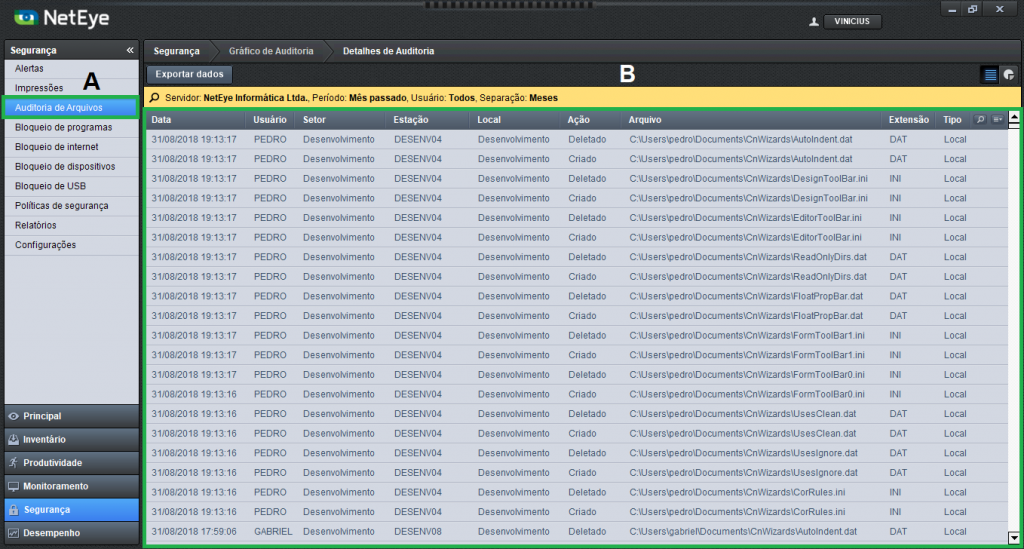Restore down the NetEye window
1024x549 pixels.
point(972,9)
